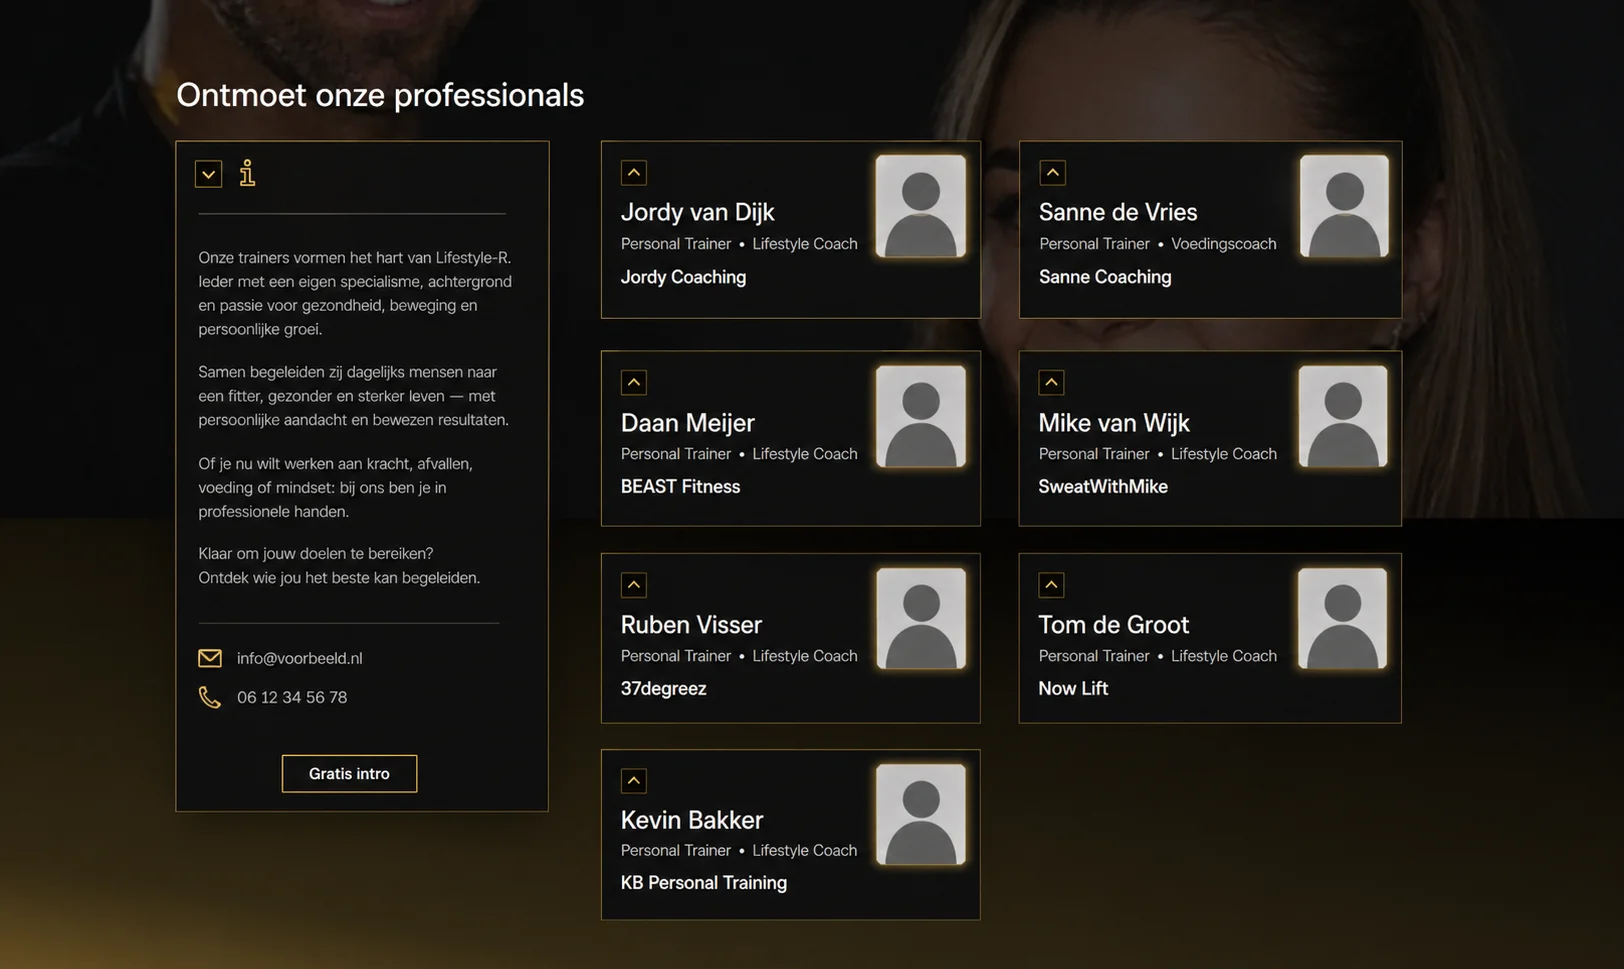
Task: Click the Gratis intro button
Action: [x=349, y=773]
